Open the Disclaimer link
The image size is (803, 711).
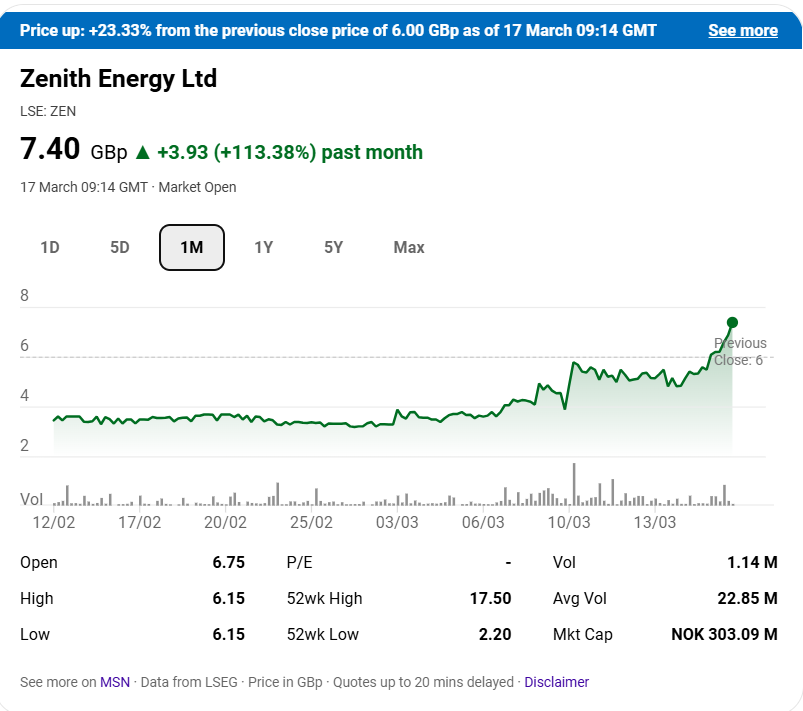click(x=556, y=682)
